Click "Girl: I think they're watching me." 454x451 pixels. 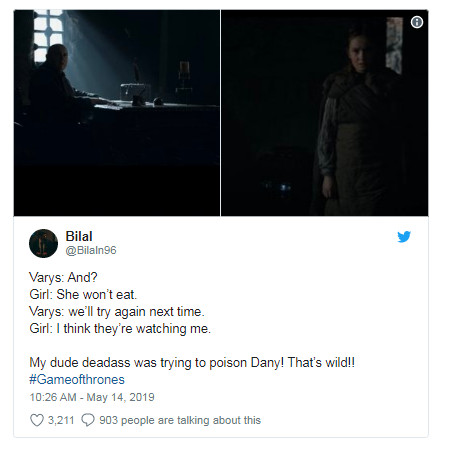pos(120,329)
